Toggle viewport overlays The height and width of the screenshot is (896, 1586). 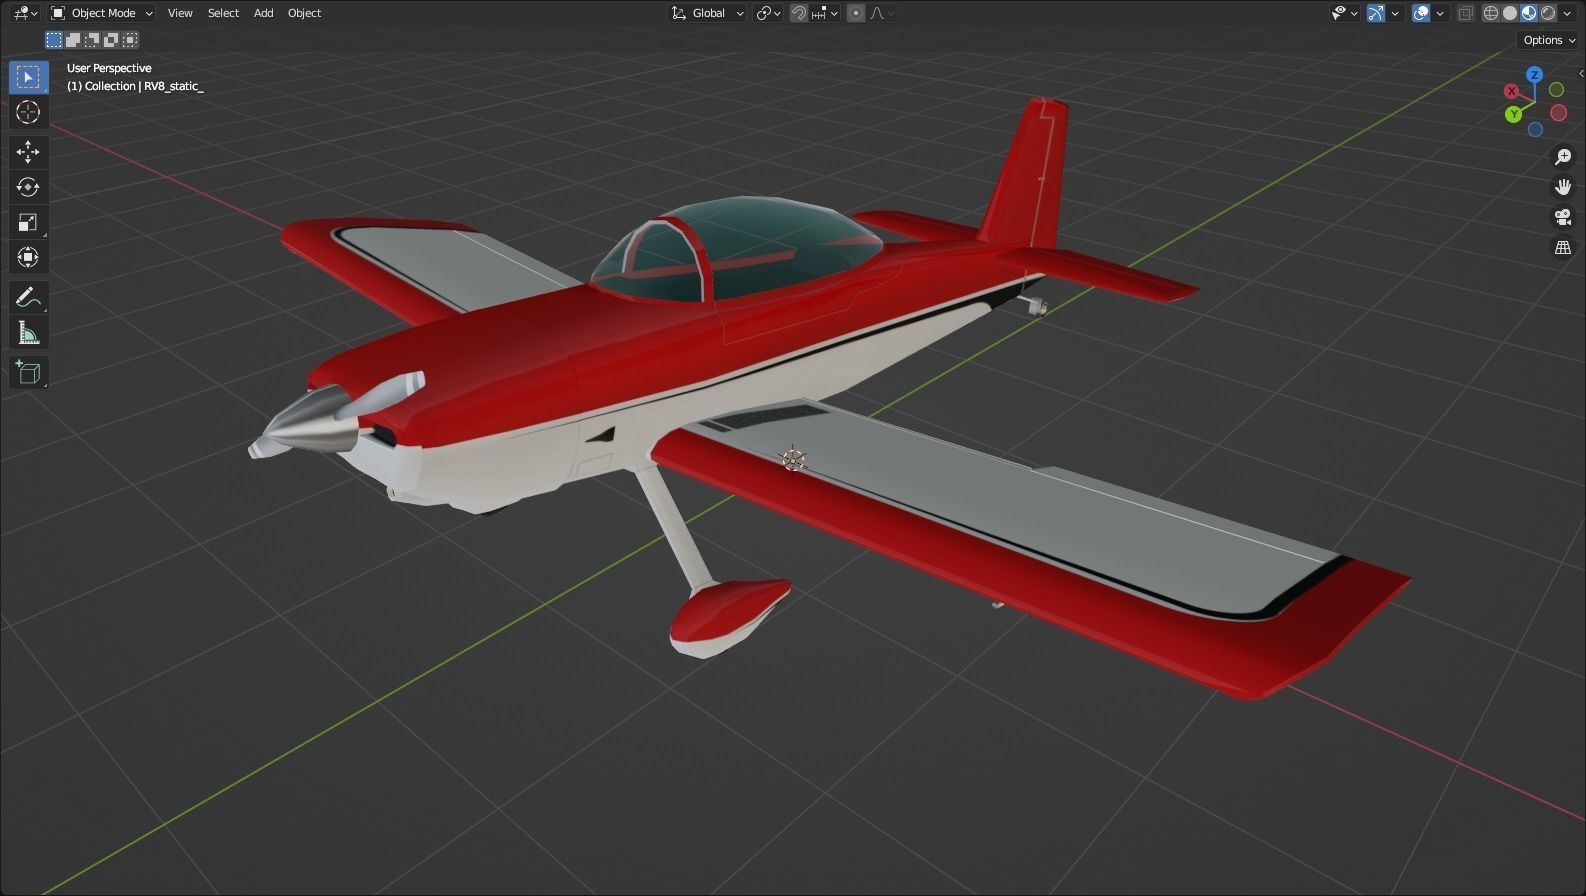click(x=1421, y=13)
